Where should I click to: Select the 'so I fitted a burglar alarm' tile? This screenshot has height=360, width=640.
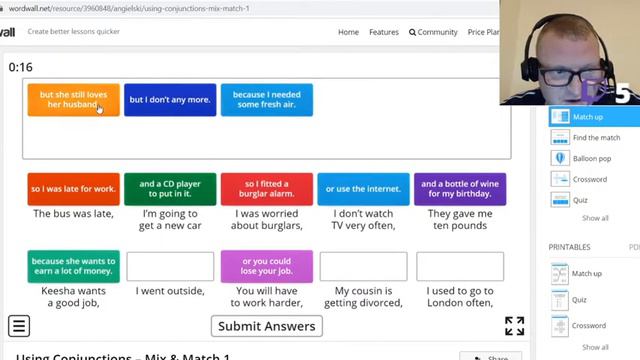(267, 189)
